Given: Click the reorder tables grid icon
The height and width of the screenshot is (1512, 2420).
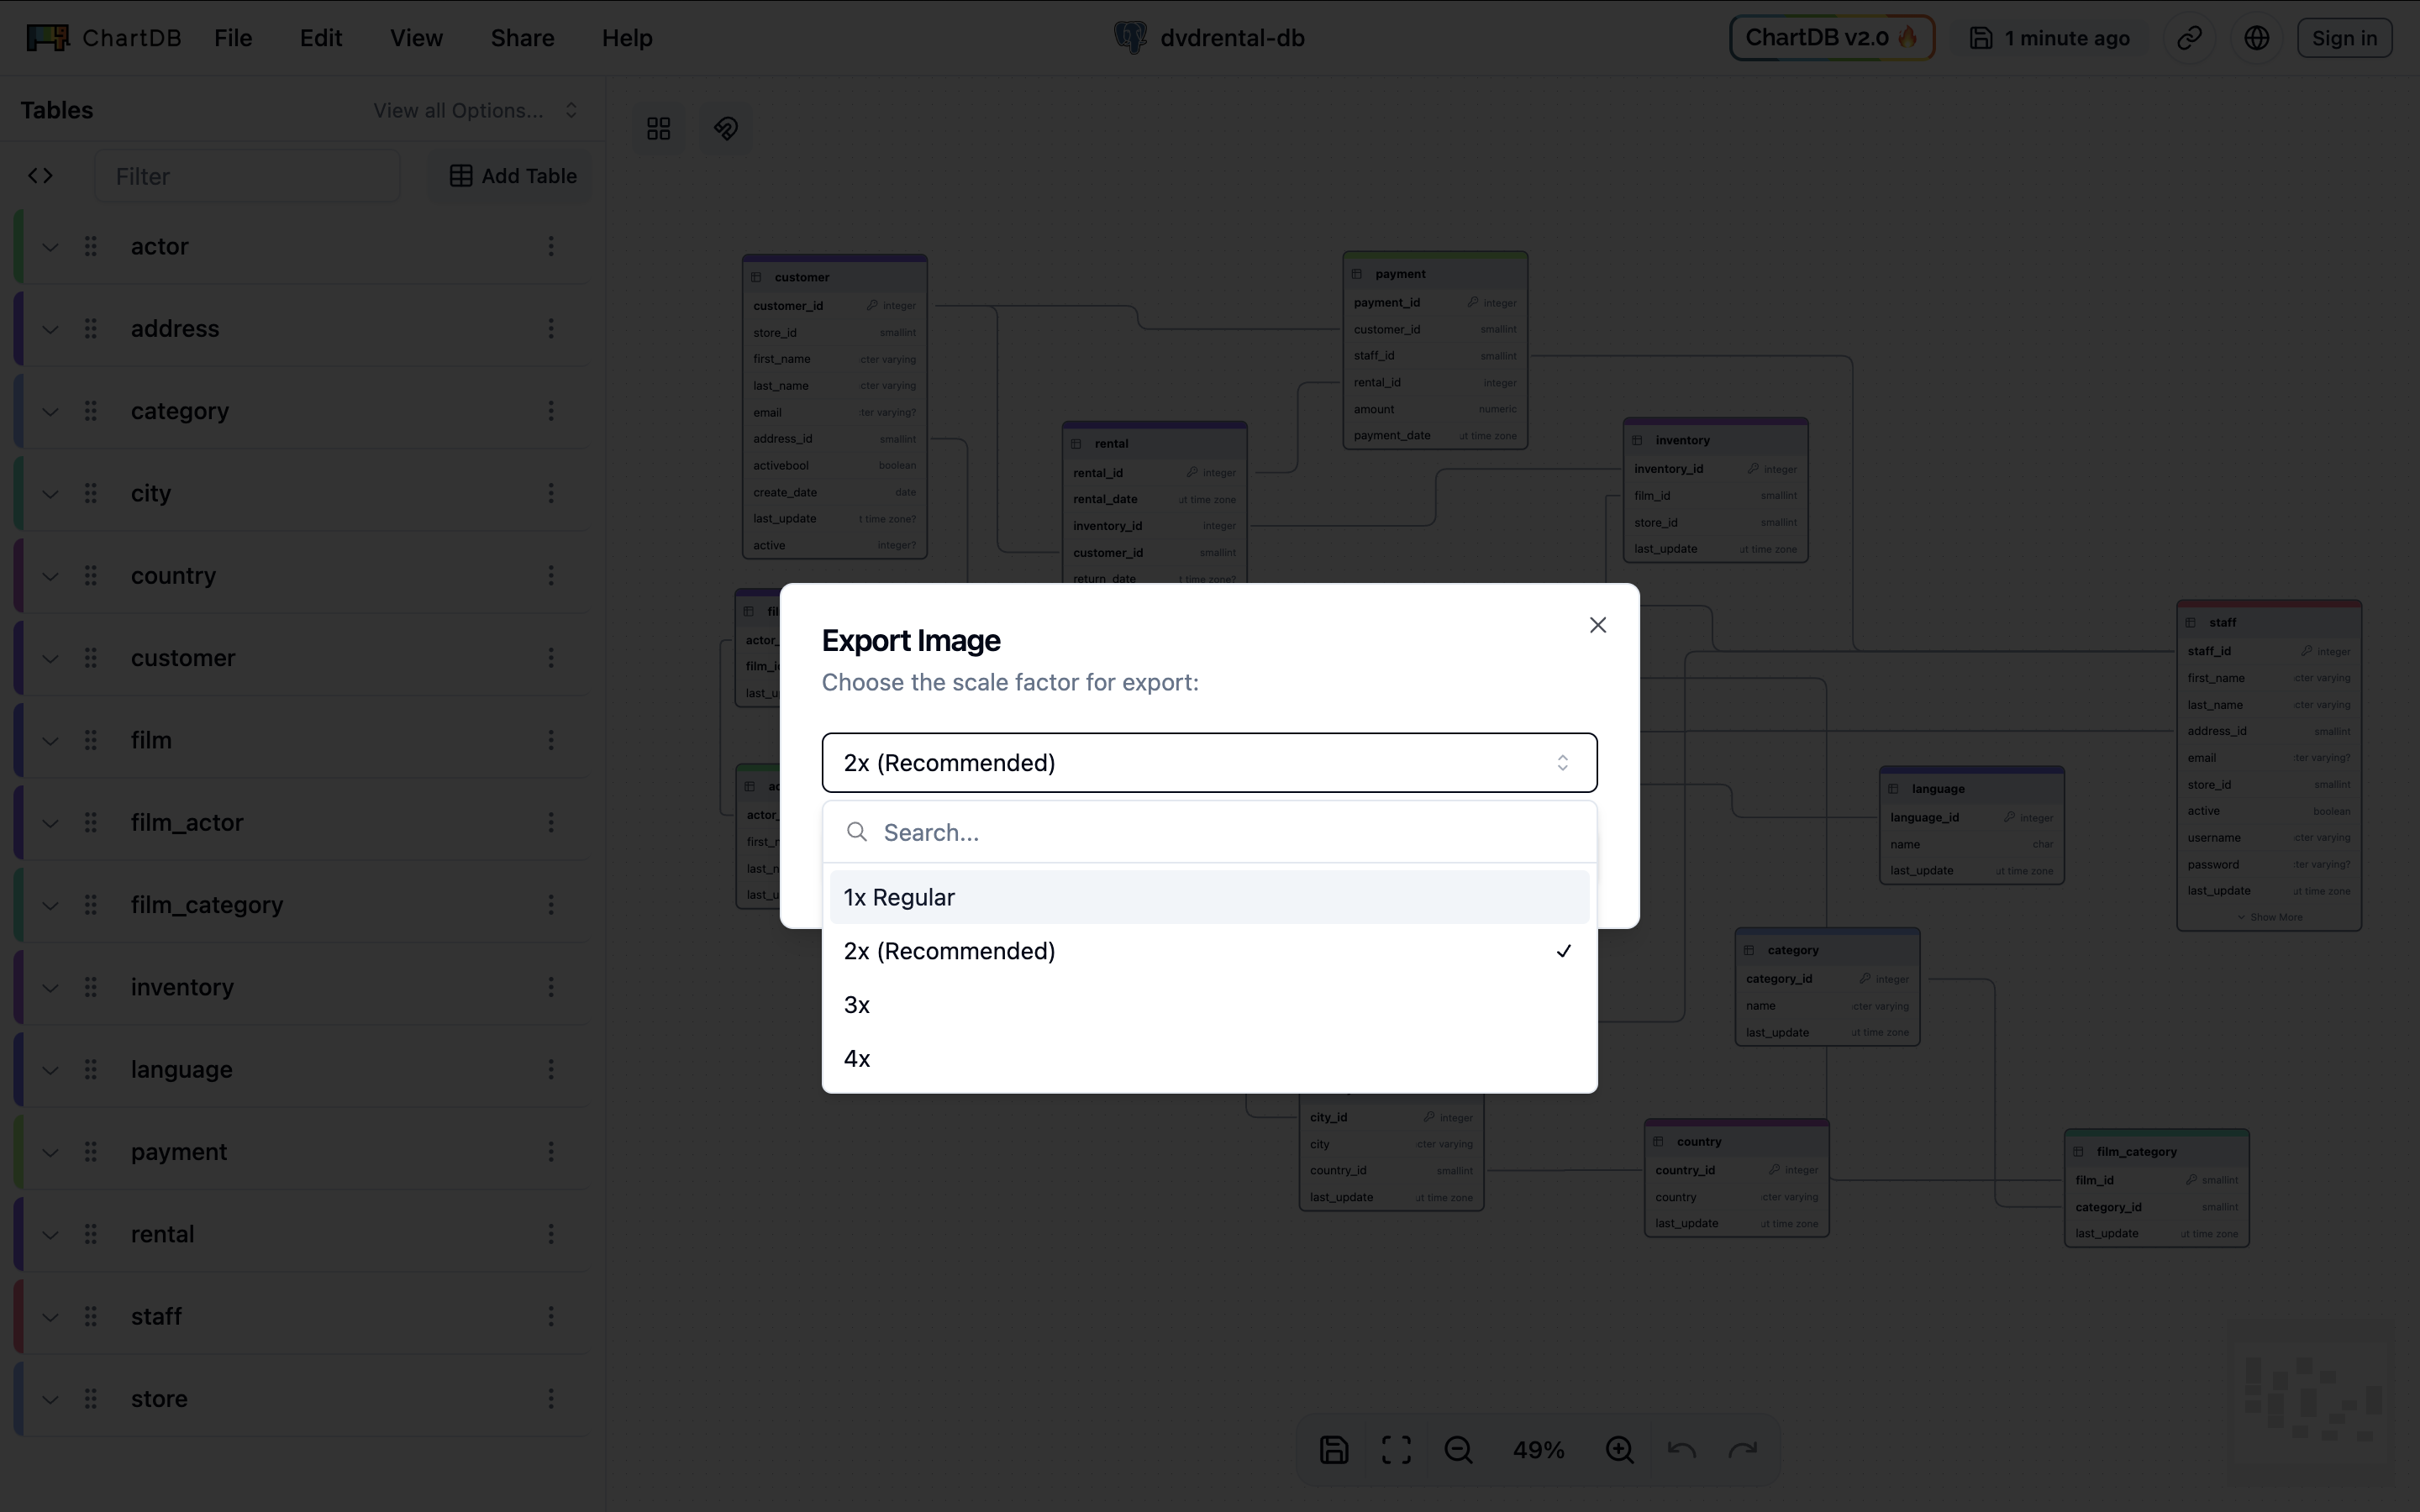Looking at the screenshot, I should pyautogui.click(x=658, y=129).
